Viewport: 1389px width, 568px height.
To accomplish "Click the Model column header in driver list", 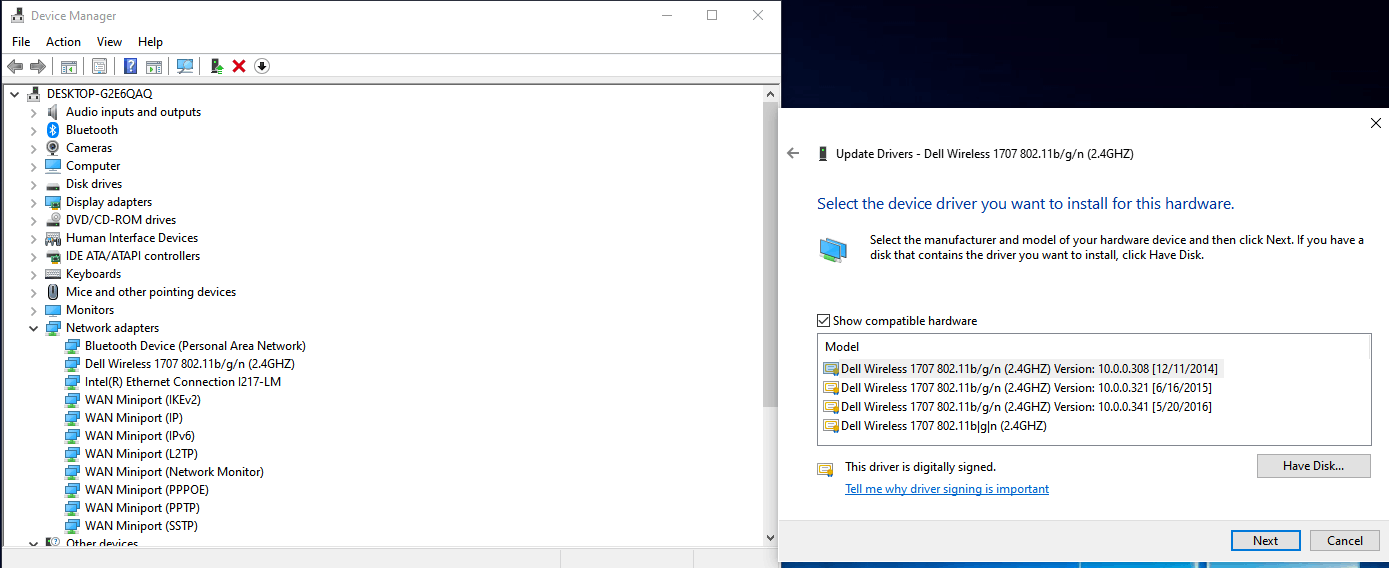I will point(1094,347).
